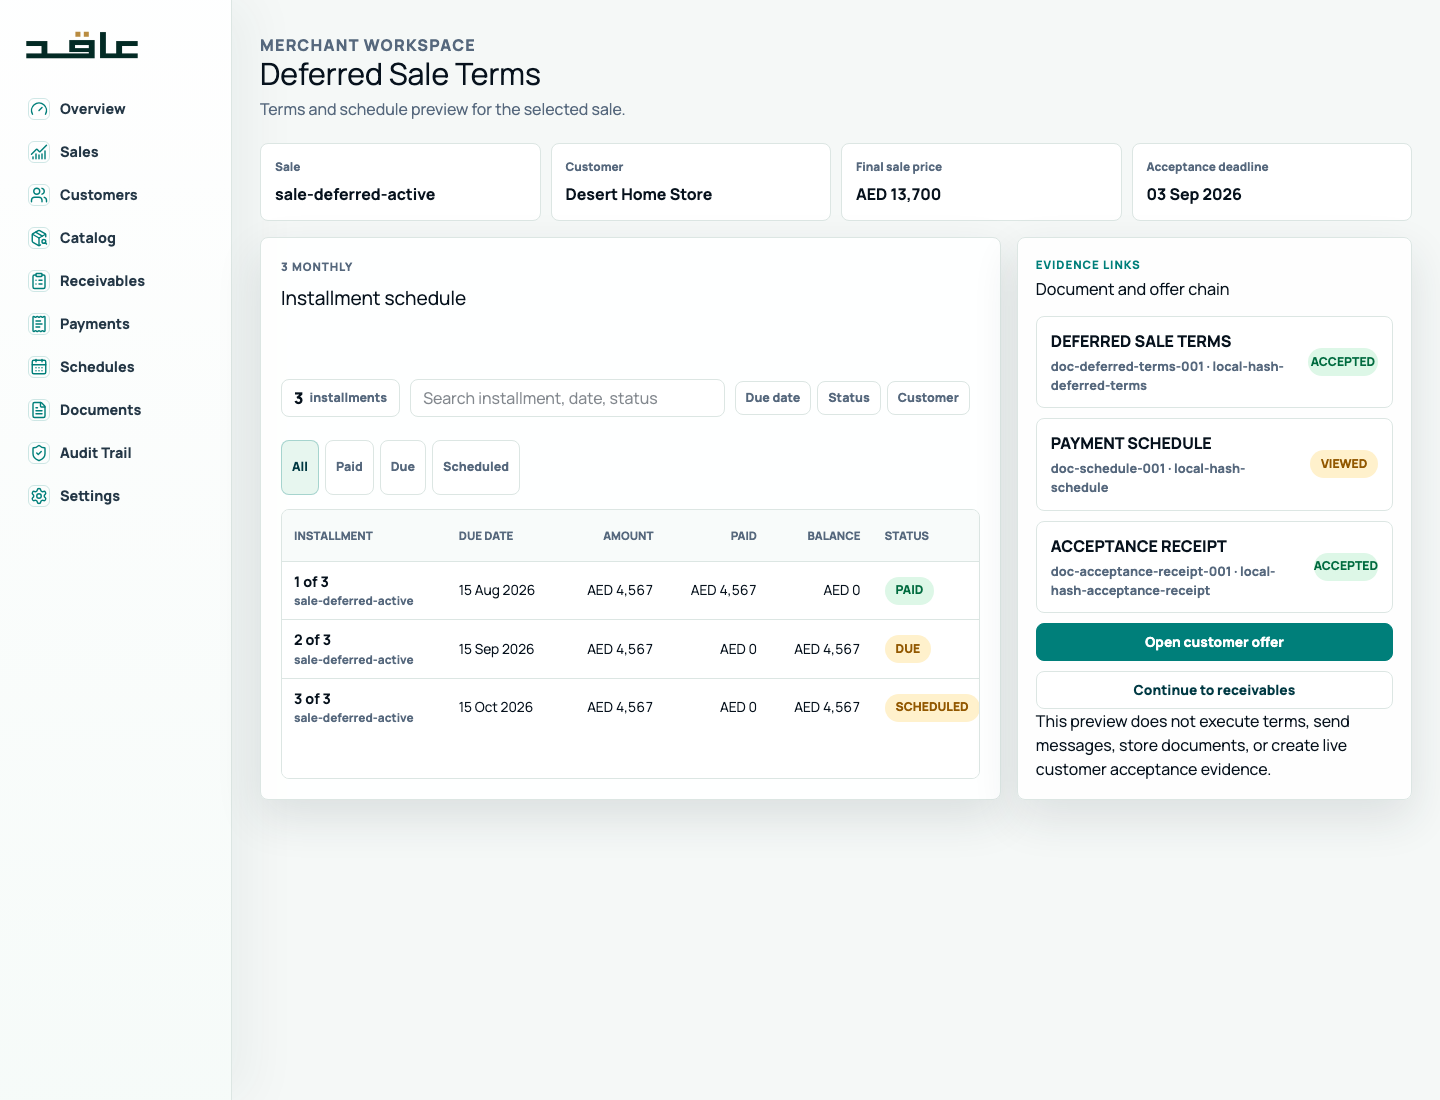Image resolution: width=1440 pixels, height=1100 pixels.
Task: Filter installments by Paid
Action: point(349,467)
